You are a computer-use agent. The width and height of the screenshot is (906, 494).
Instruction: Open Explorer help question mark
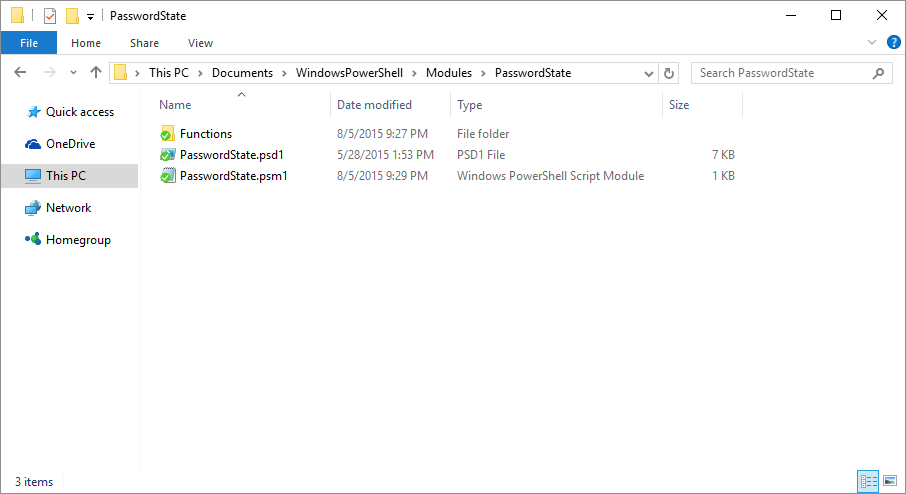[x=893, y=42]
